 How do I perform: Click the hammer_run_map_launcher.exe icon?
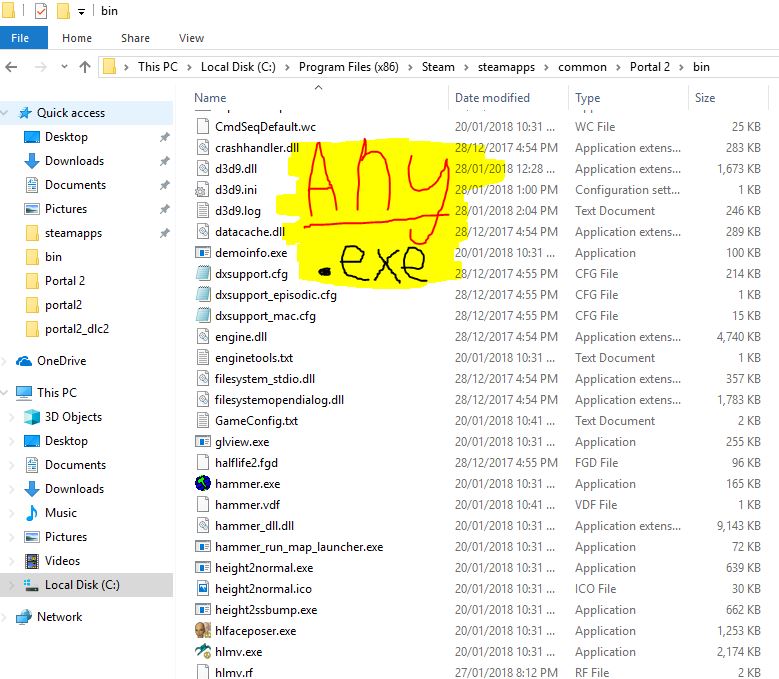[203, 546]
